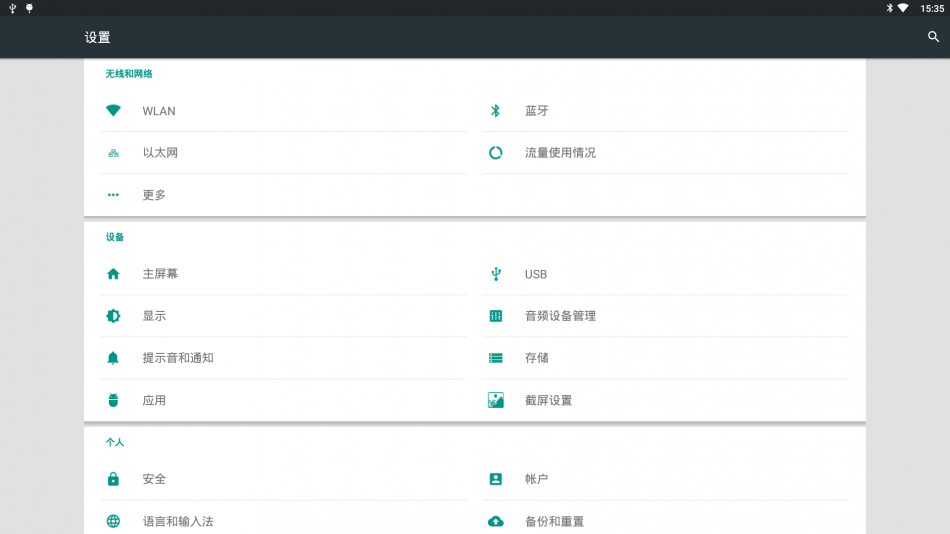Tap the Android robot icon beside 应用
This screenshot has width=950, height=534.
[x=113, y=400]
